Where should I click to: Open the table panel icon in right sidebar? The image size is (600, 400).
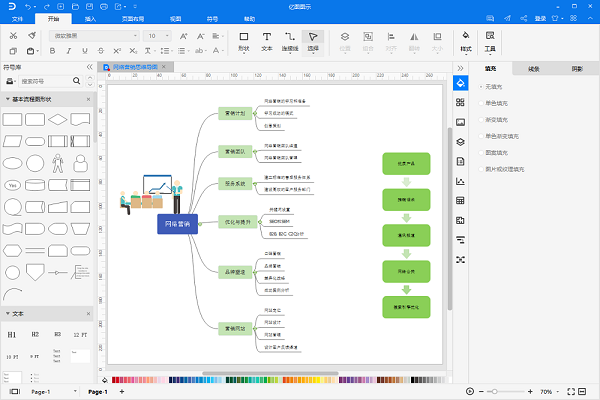pyautogui.click(x=461, y=200)
